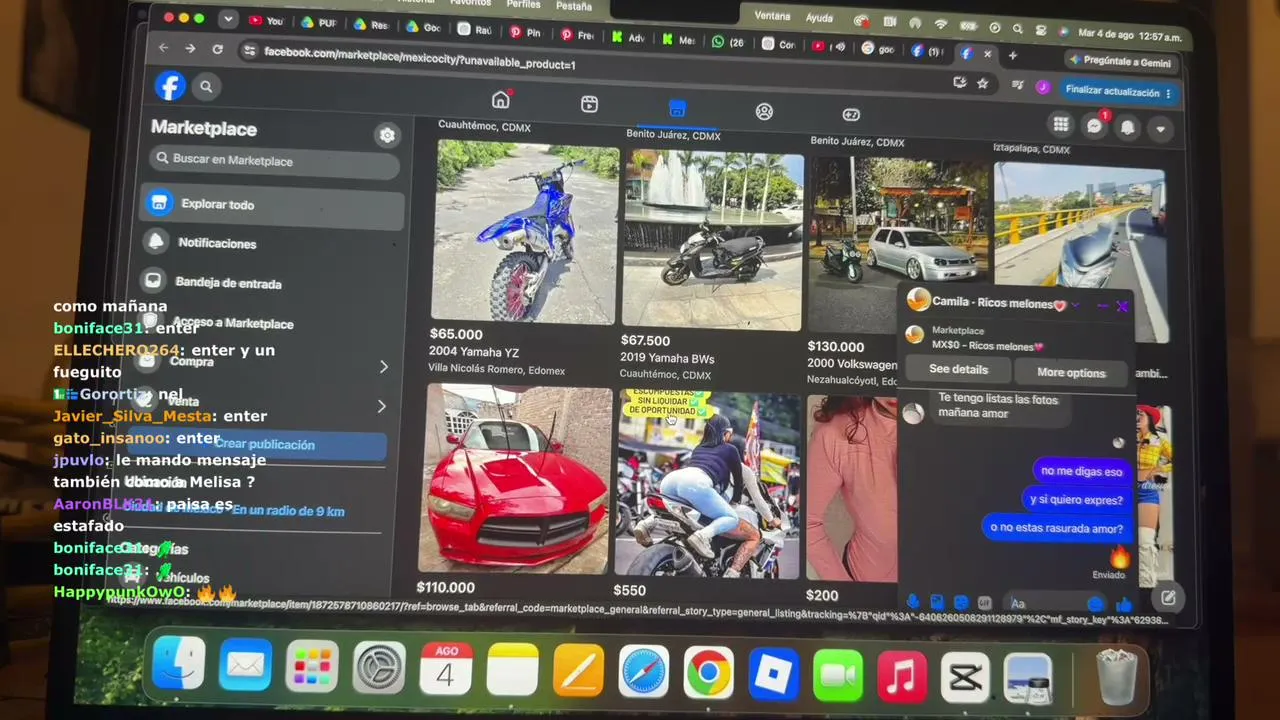Open FaceTime from the Dock

(837, 675)
